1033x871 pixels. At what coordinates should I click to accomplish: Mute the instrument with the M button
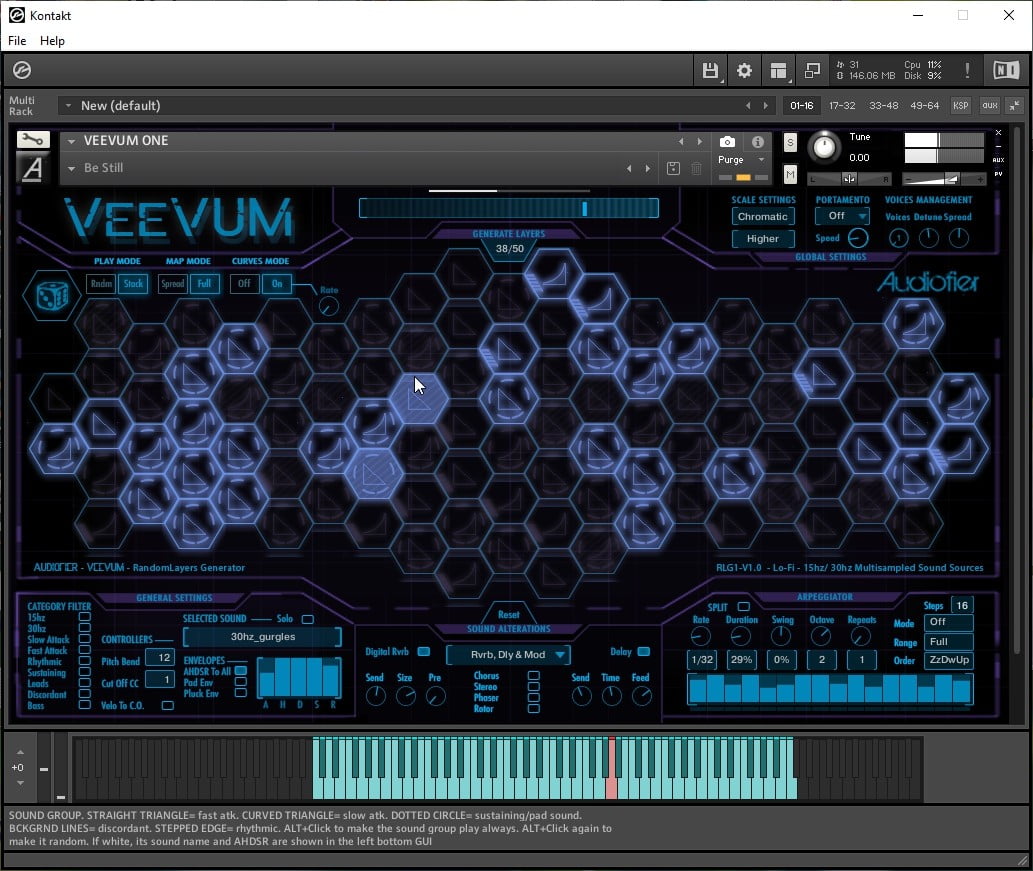pyautogui.click(x=790, y=174)
